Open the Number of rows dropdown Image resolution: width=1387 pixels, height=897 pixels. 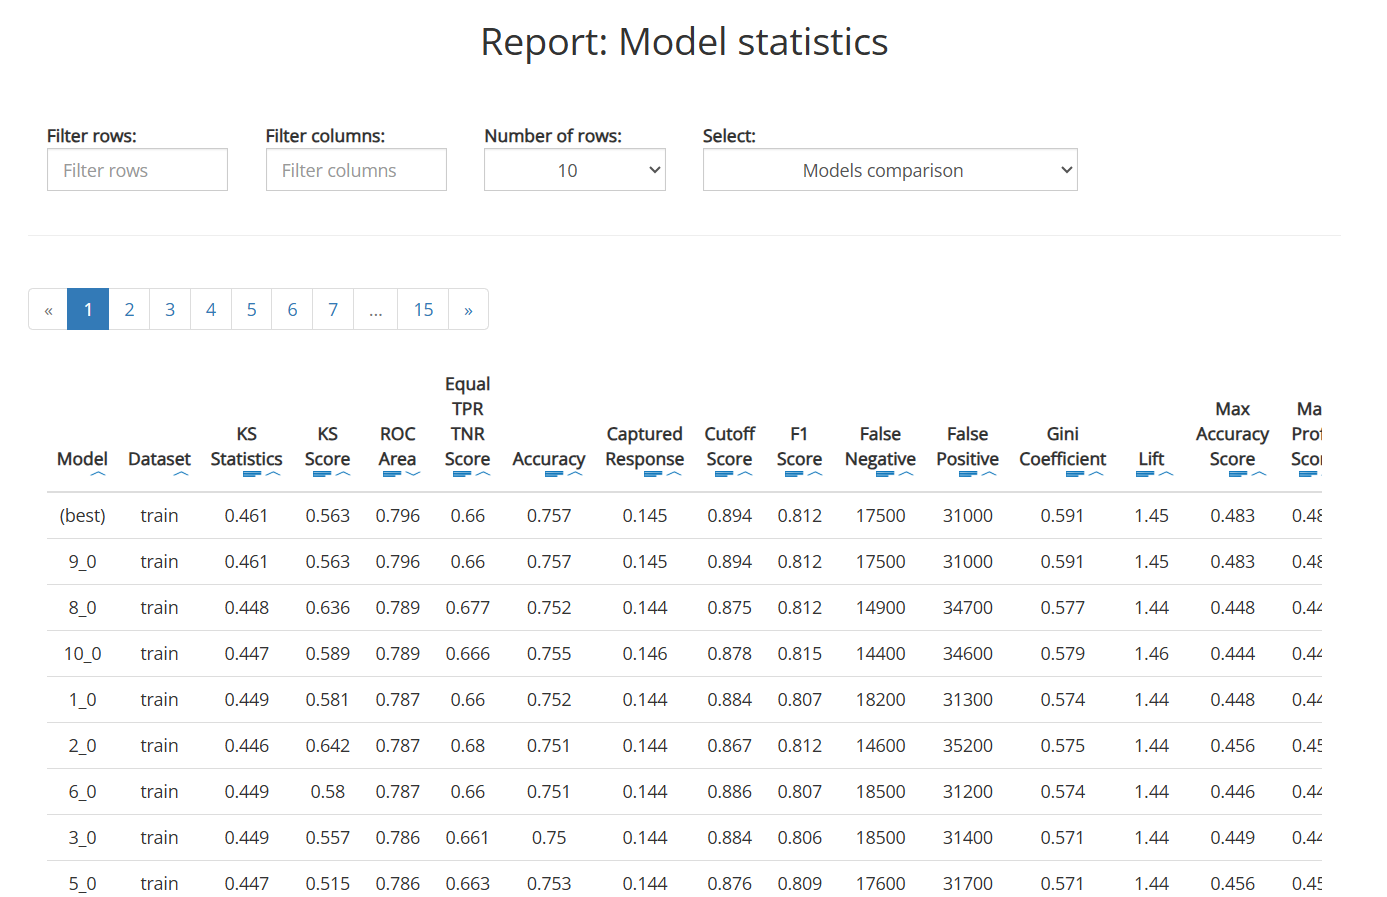tap(574, 170)
